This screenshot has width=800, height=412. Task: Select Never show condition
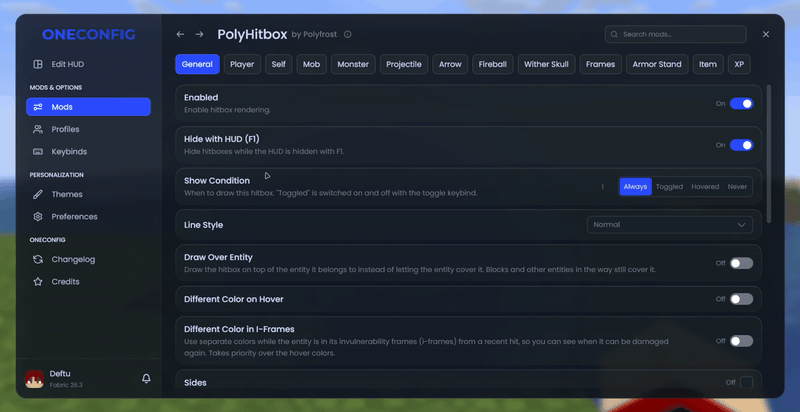coord(737,187)
